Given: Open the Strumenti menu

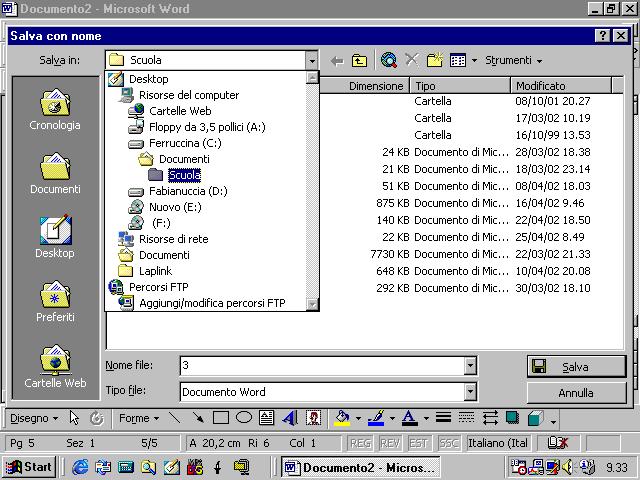Looking at the screenshot, I should (513, 60).
